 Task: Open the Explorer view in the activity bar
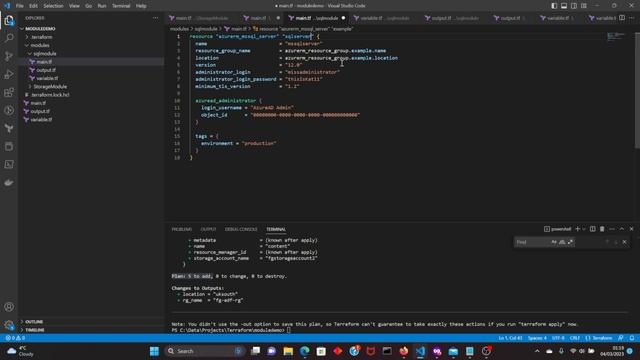point(9,20)
